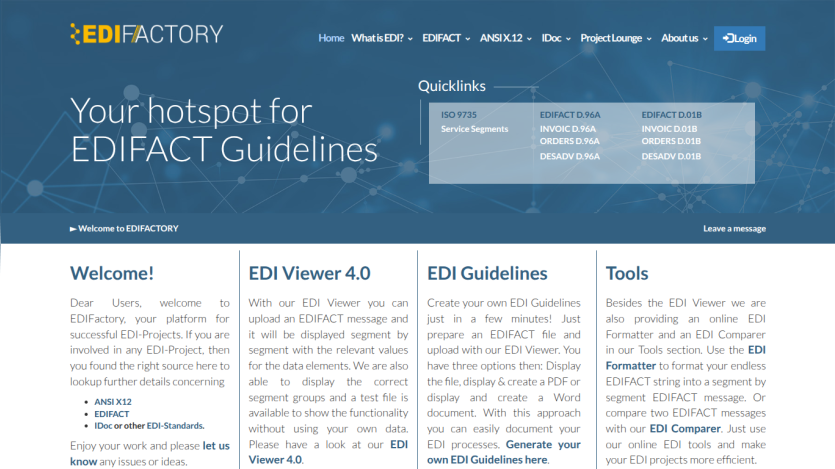Open the EDIFACT D.01B quicklink
Viewport: 835px width, 469px height.
pos(672,115)
